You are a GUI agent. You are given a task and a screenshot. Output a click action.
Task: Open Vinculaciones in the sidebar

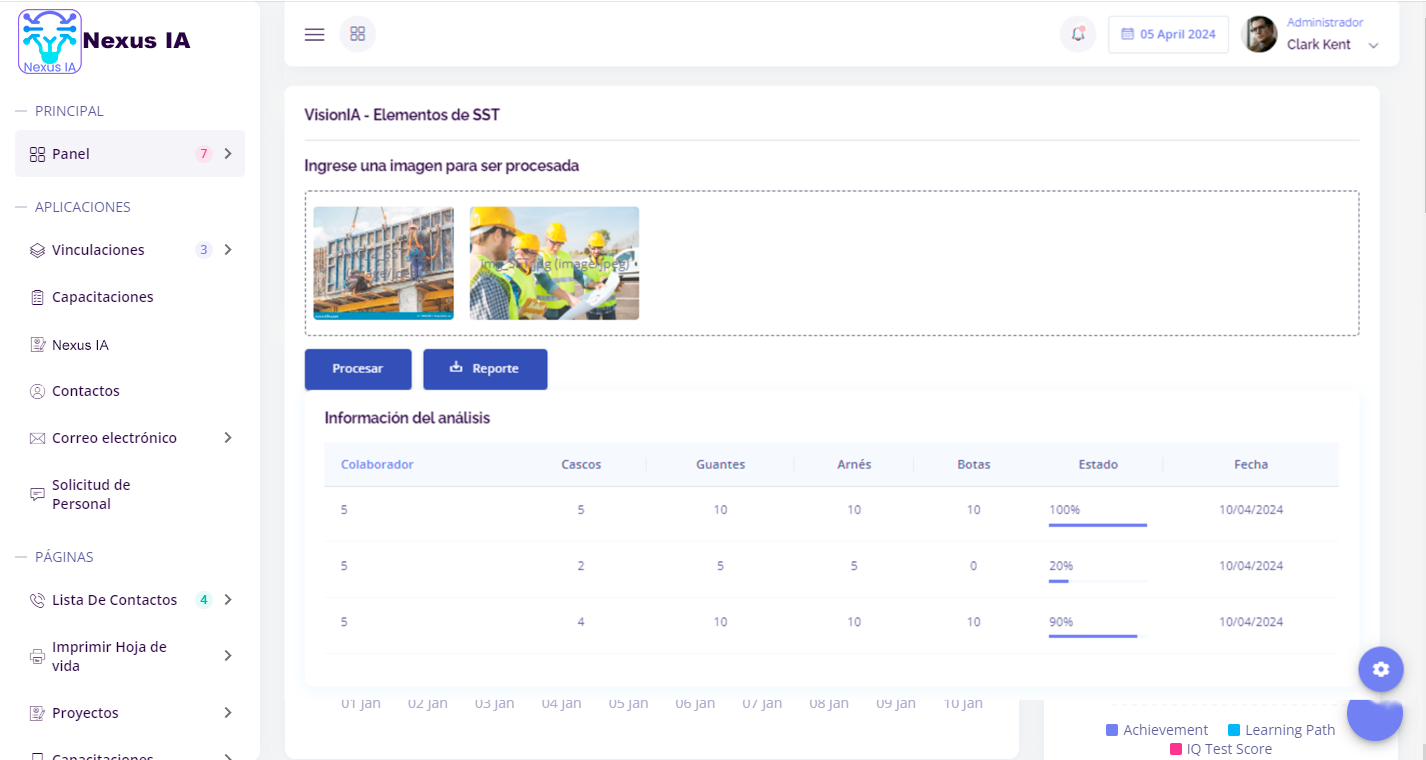click(x=130, y=250)
